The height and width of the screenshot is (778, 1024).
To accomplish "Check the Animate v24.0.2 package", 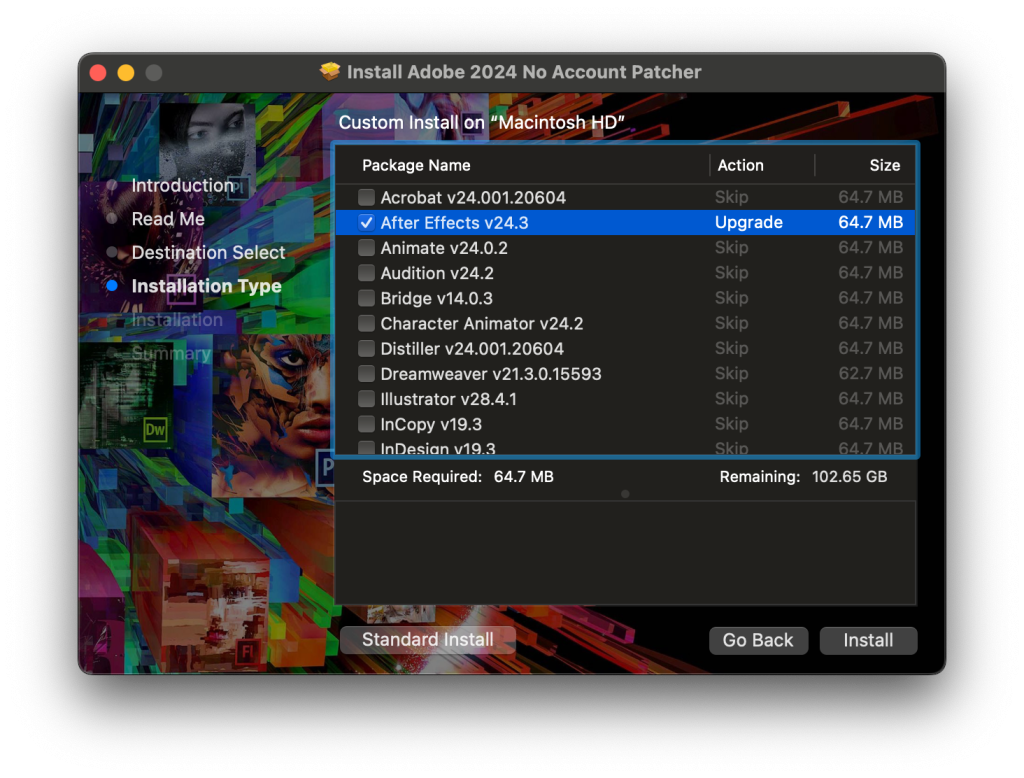I will [366, 247].
